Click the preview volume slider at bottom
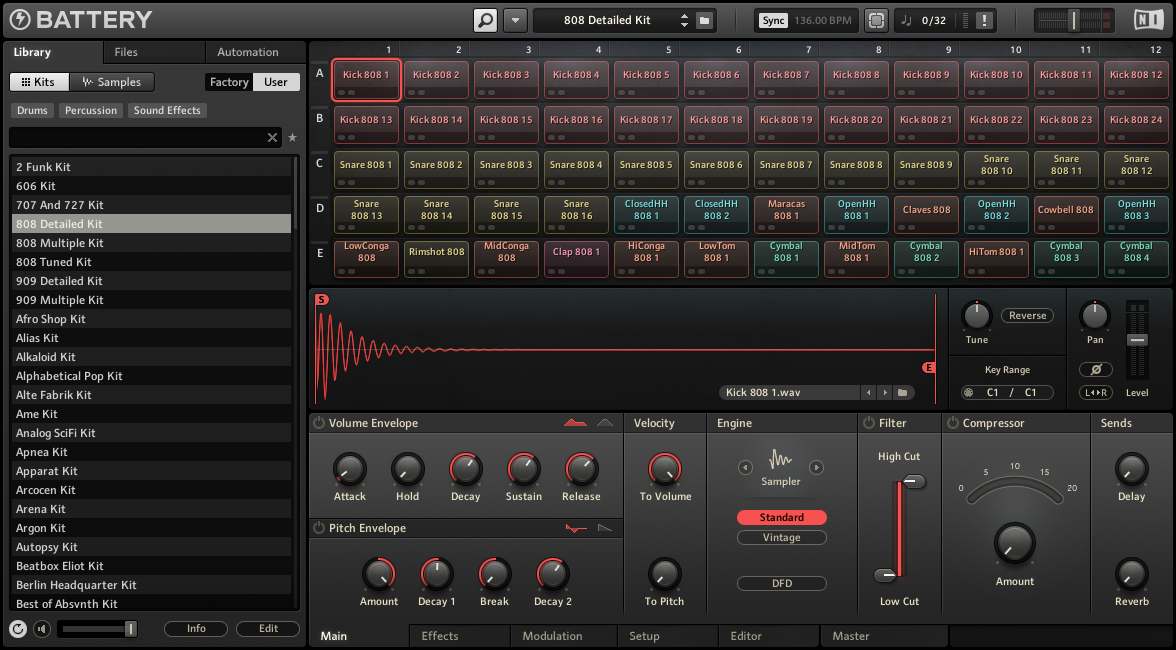The image size is (1176, 650). tap(100, 629)
